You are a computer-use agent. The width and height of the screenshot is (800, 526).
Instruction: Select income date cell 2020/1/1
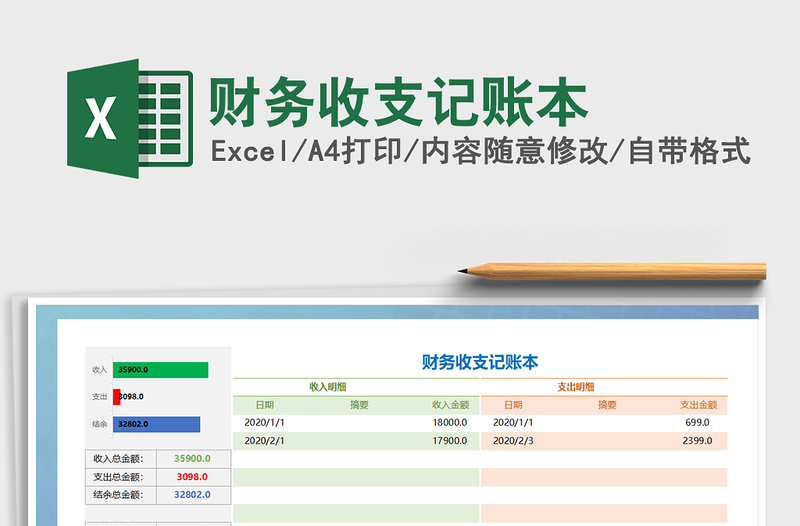264,423
